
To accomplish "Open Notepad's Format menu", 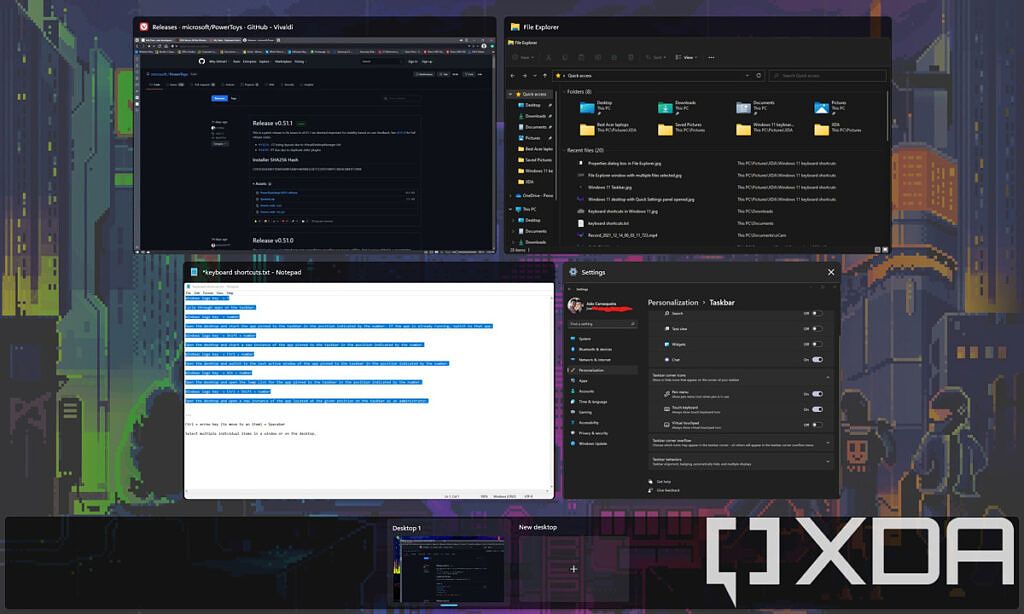I will [x=207, y=293].
